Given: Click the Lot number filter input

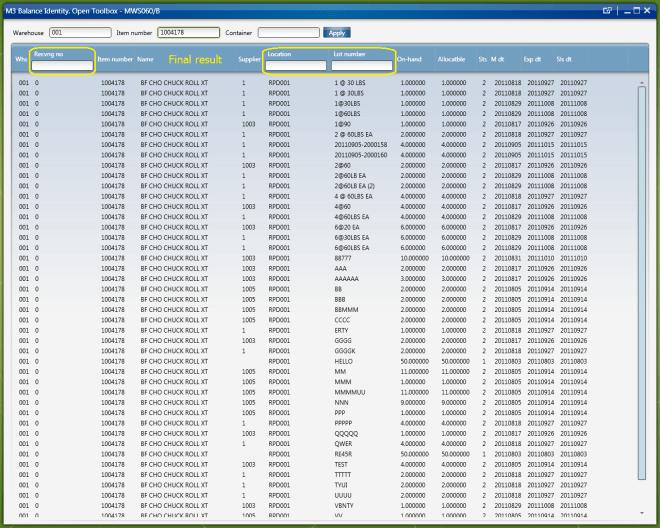Looking at the screenshot, I should point(362,66).
